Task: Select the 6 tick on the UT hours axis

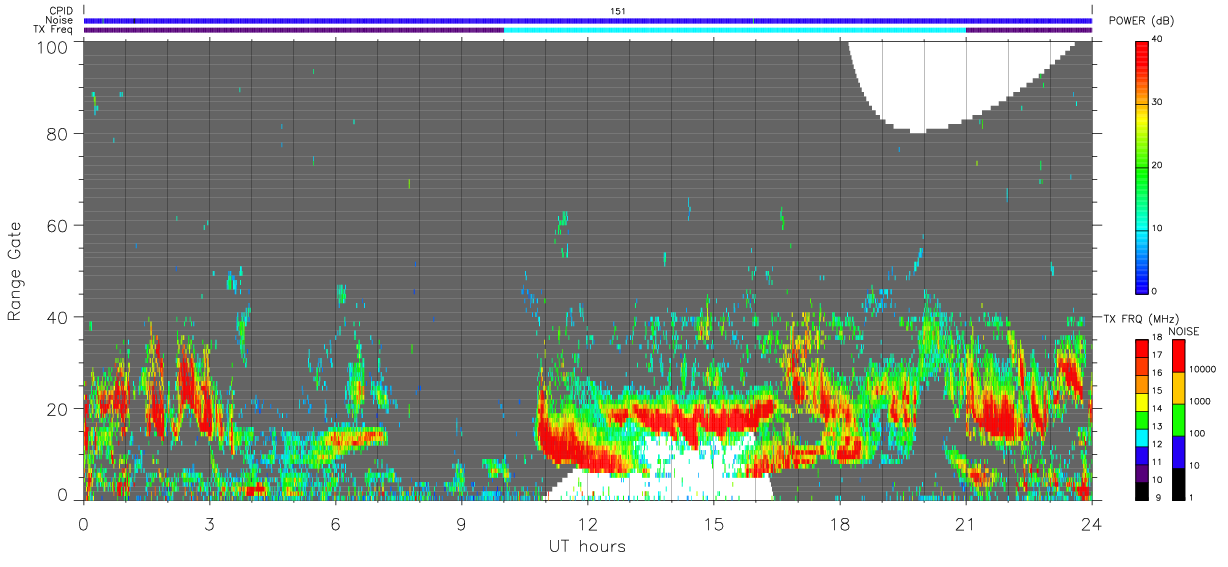Action: pos(335,524)
